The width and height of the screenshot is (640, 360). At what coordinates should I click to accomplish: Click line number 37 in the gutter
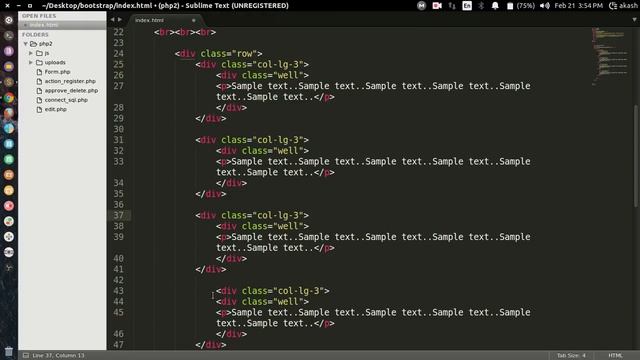coord(118,216)
